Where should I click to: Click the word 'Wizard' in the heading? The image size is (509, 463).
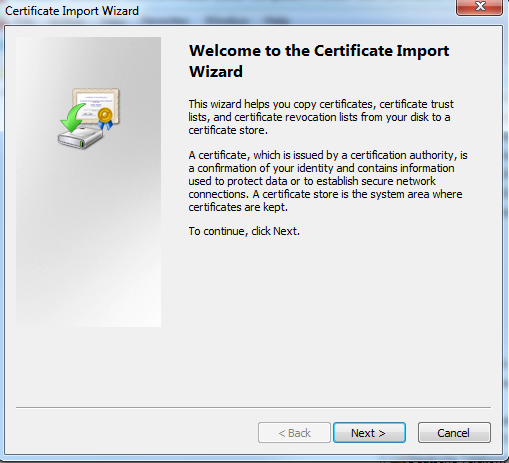(216, 72)
